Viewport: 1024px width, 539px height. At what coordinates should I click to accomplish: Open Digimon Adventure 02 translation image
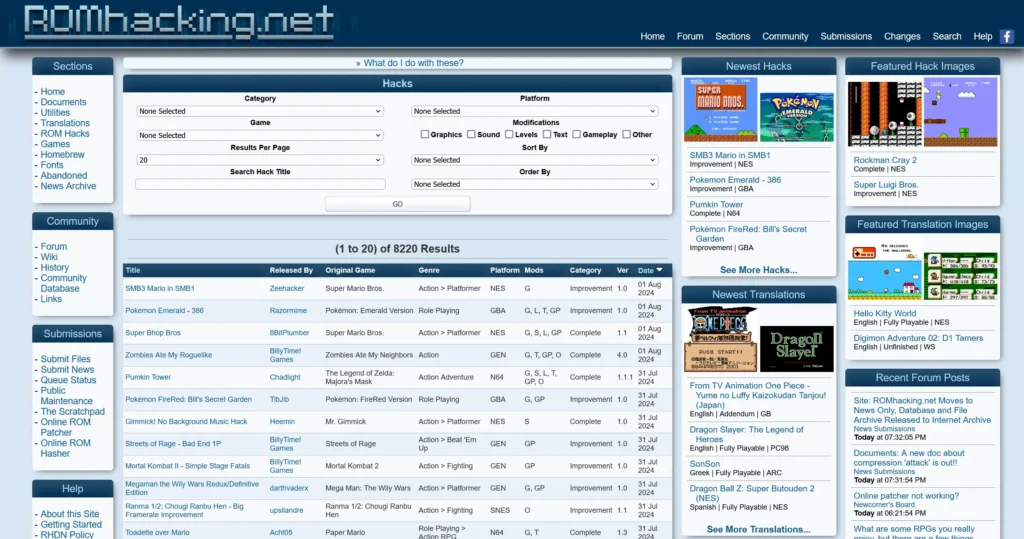961,276
